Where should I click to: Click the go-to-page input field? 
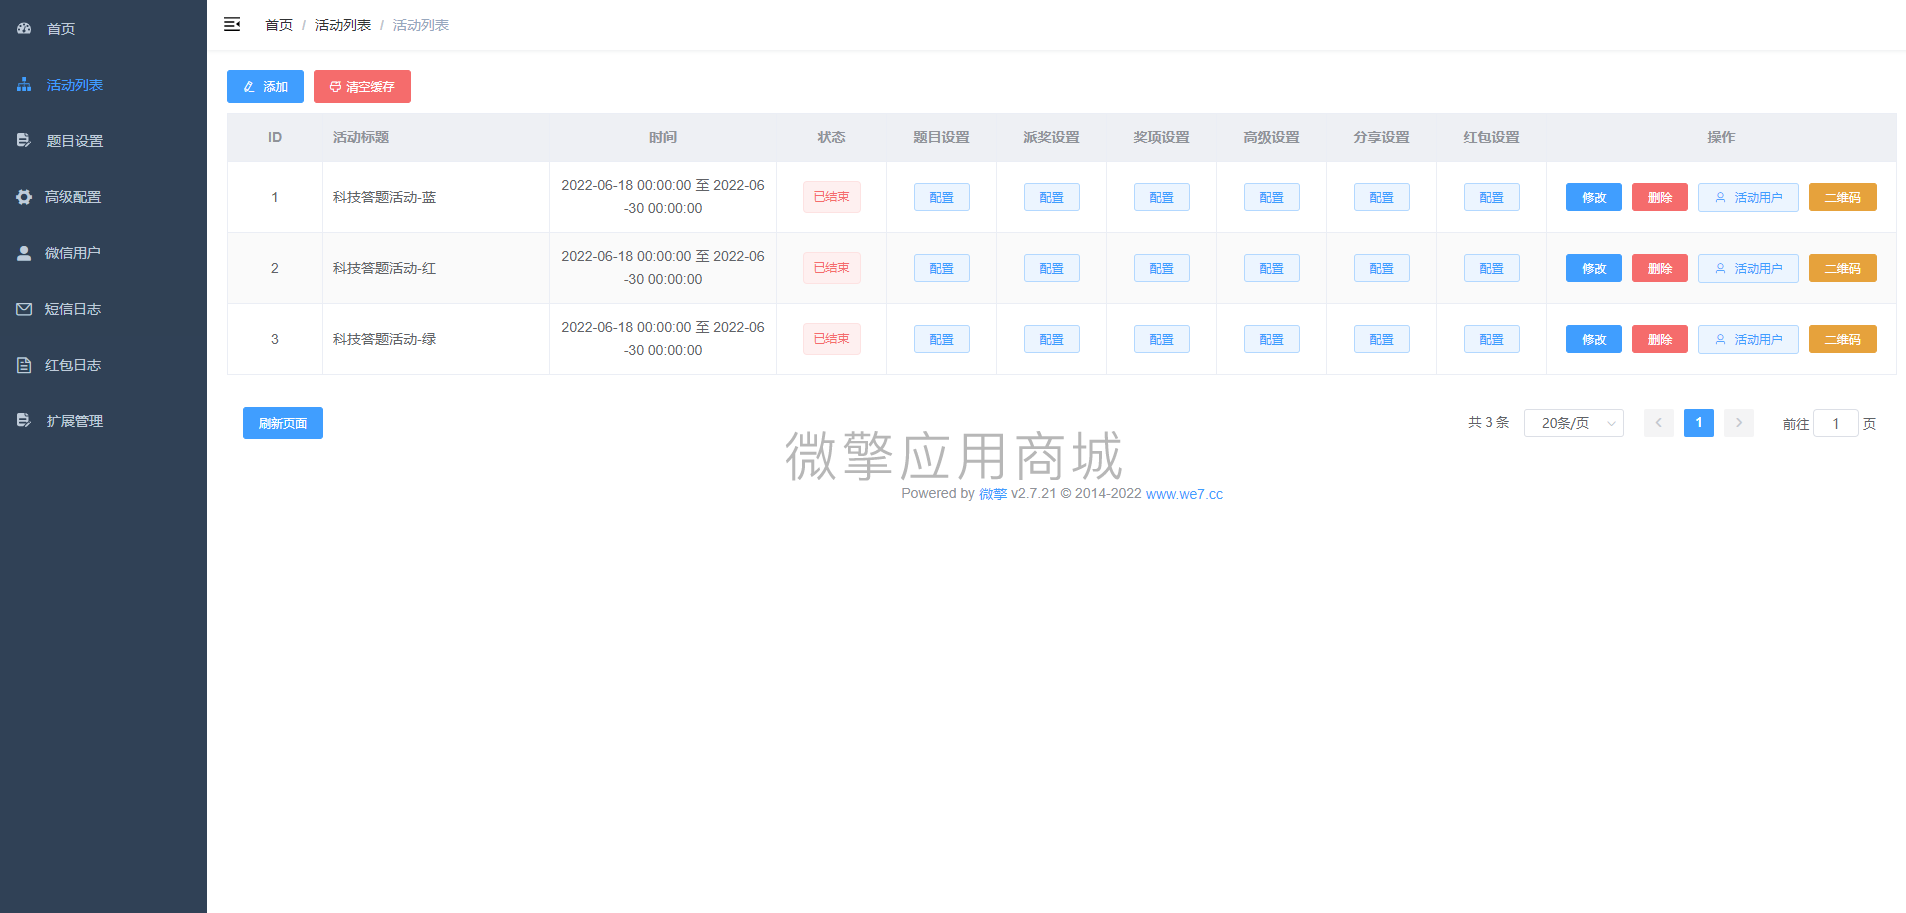(x=1836, y=423)
